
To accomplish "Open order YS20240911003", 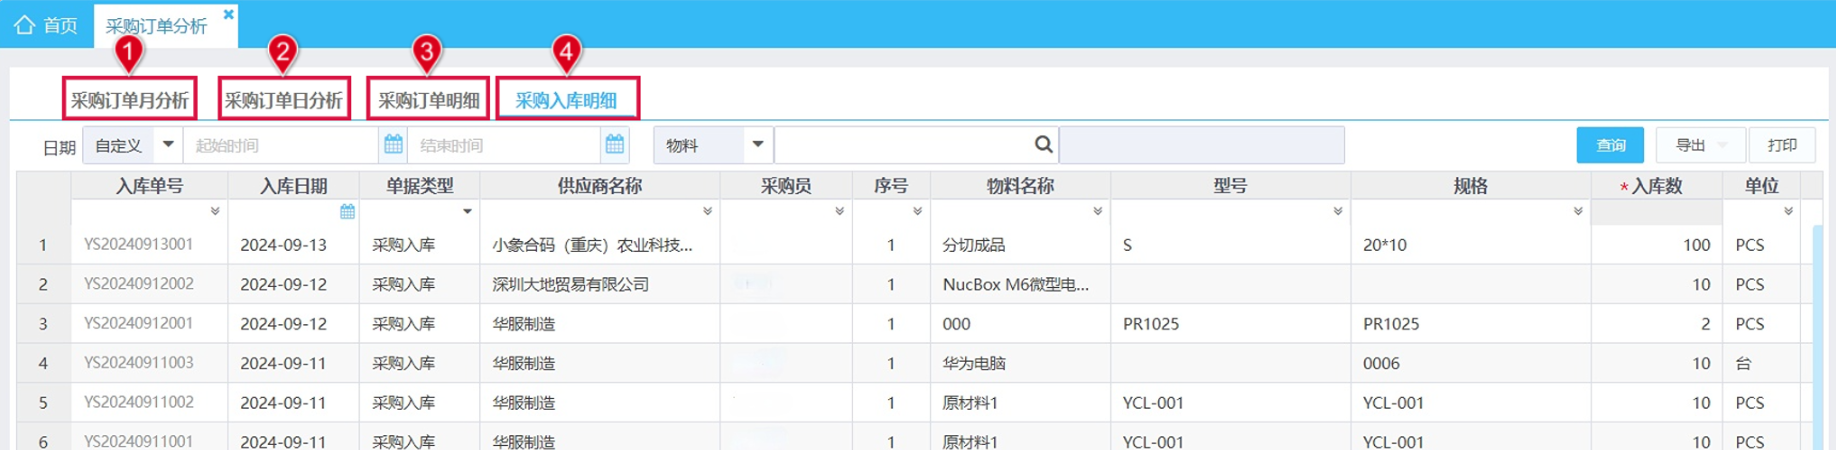I will click(139, 363).
